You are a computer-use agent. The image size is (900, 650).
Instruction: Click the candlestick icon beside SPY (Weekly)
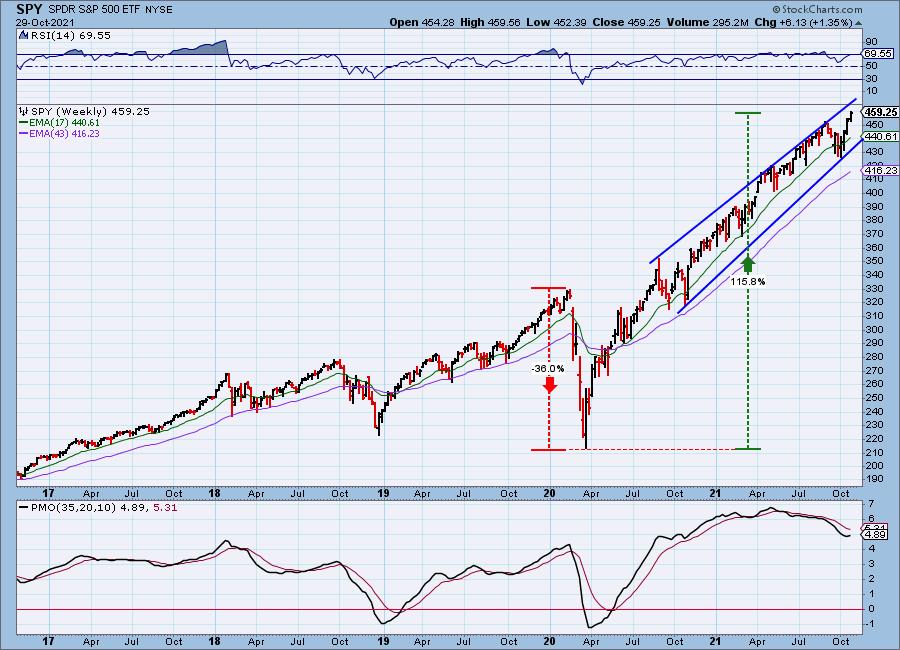pos(23,111)
